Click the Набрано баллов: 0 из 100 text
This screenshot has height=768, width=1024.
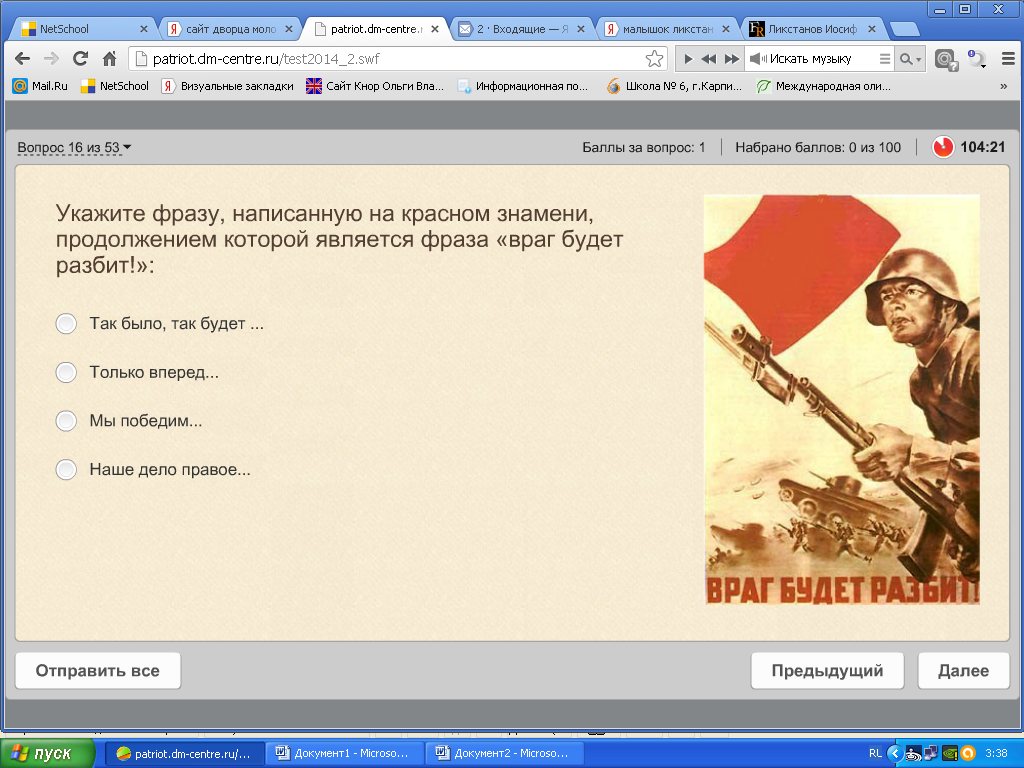(818, 148)
